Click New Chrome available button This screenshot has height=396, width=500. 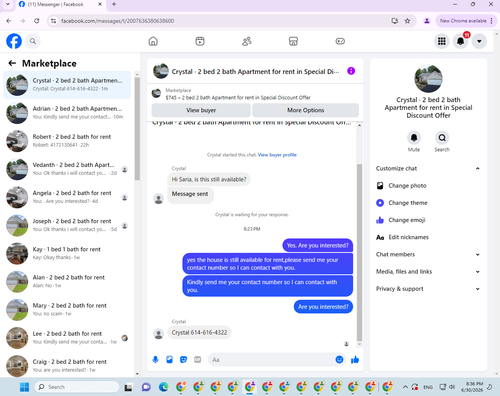click(466, 21)
